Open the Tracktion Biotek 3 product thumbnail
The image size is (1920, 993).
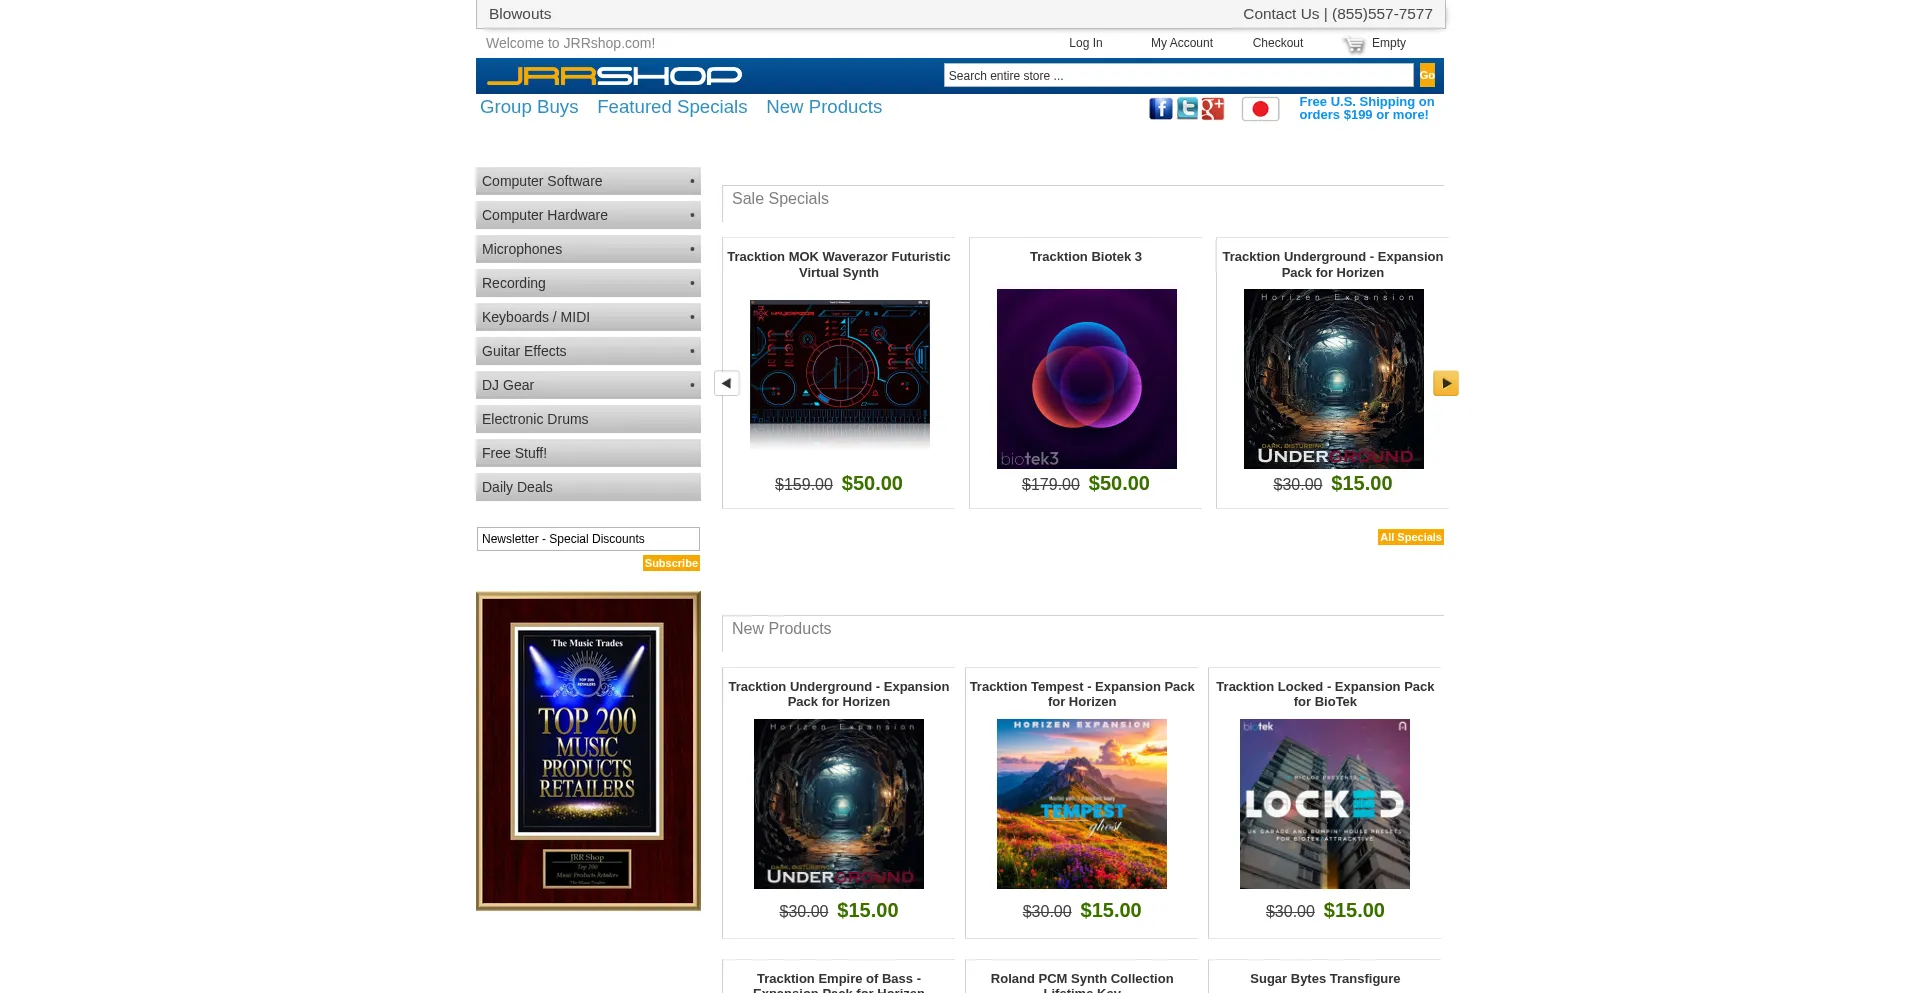point(1087,379)
